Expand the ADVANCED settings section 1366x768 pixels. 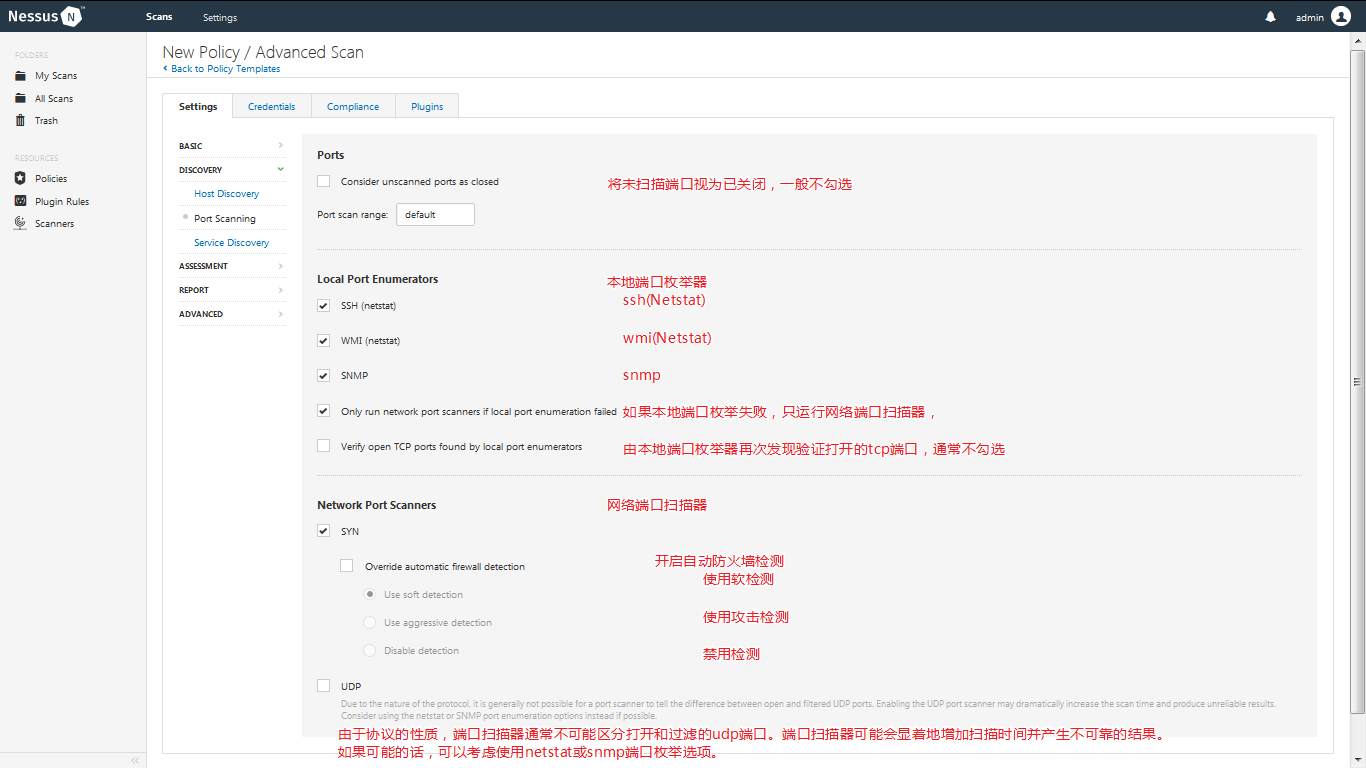232,313
